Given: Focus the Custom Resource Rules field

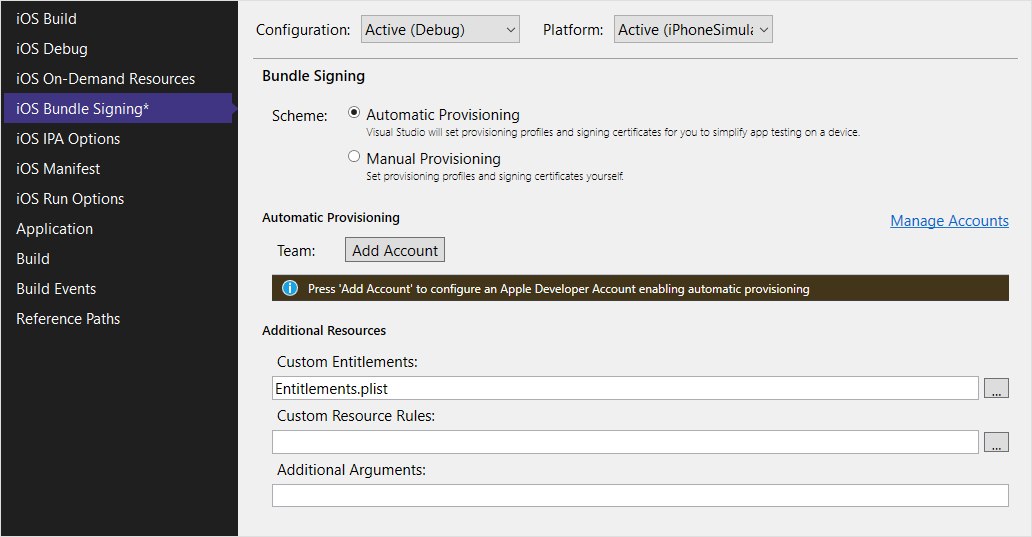Looking at the screenshot, I should pos(625,442).
